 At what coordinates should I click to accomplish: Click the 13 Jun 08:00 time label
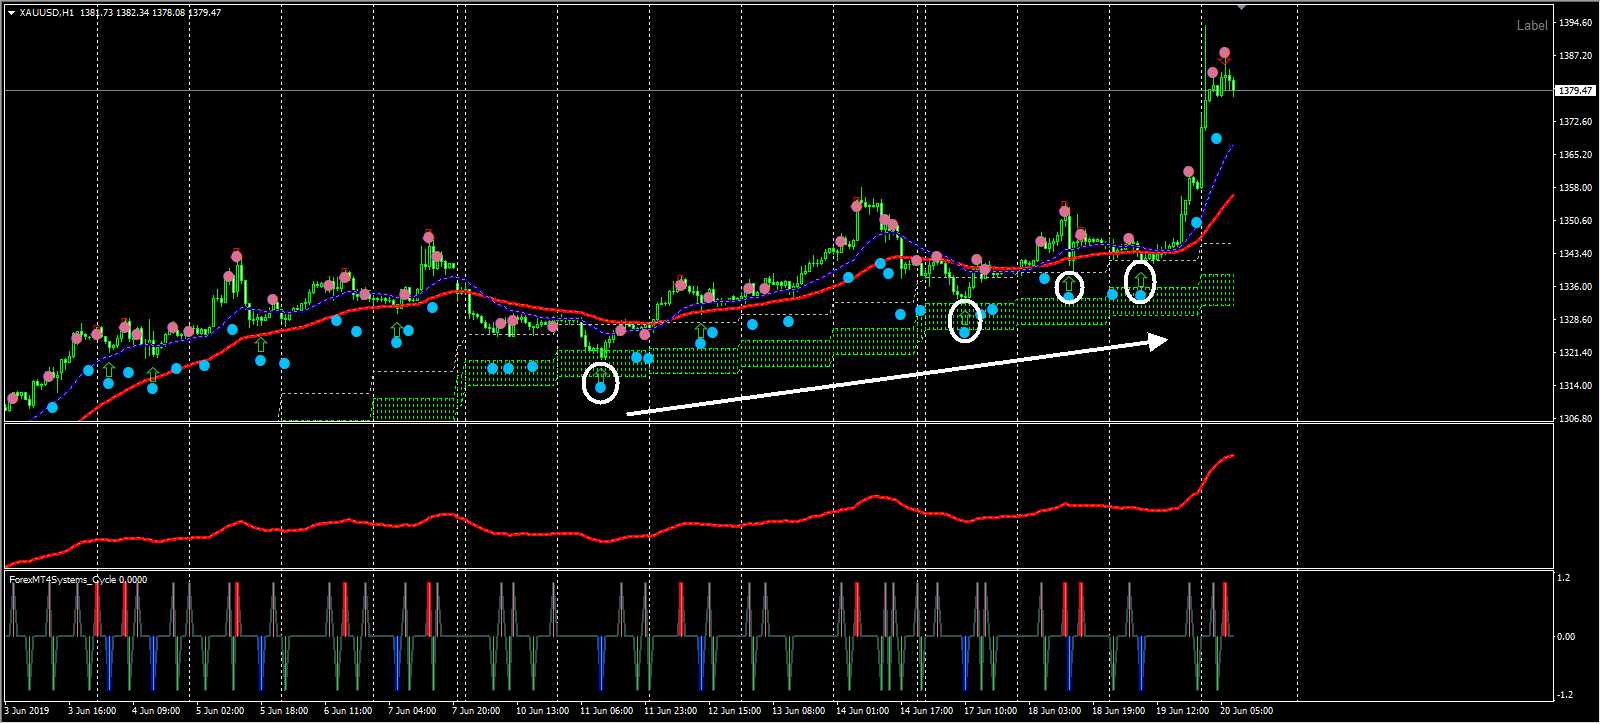coord(798,711)
